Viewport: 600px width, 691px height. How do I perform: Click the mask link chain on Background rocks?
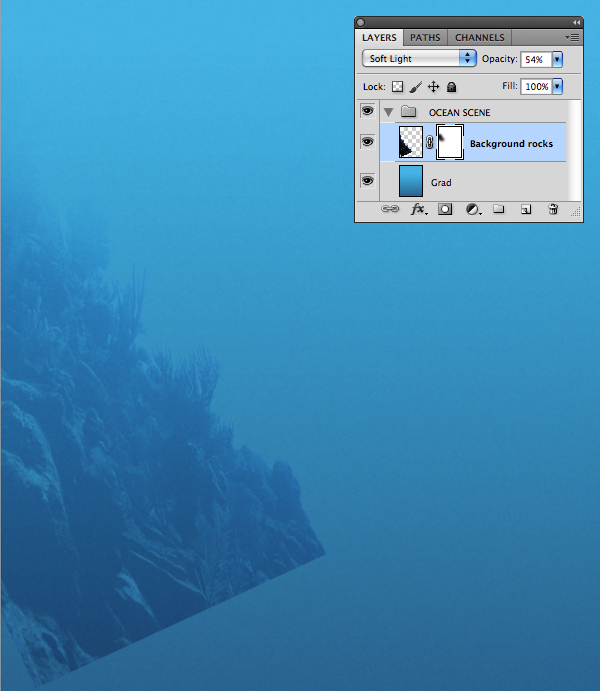pyautogui.click(x=430, y=142)
